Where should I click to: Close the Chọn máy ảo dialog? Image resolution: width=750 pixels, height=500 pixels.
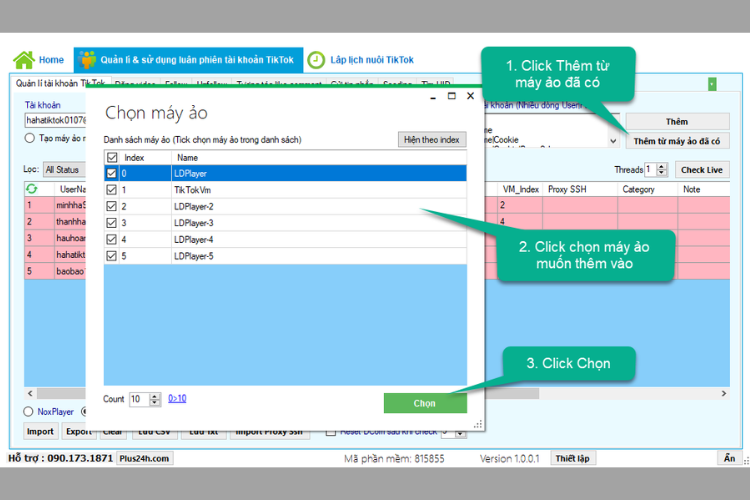tap(471, 96)
